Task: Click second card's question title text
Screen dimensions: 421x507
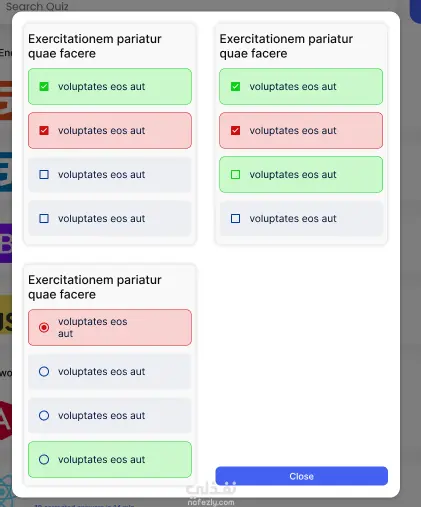Action: (x=286, y=46)
